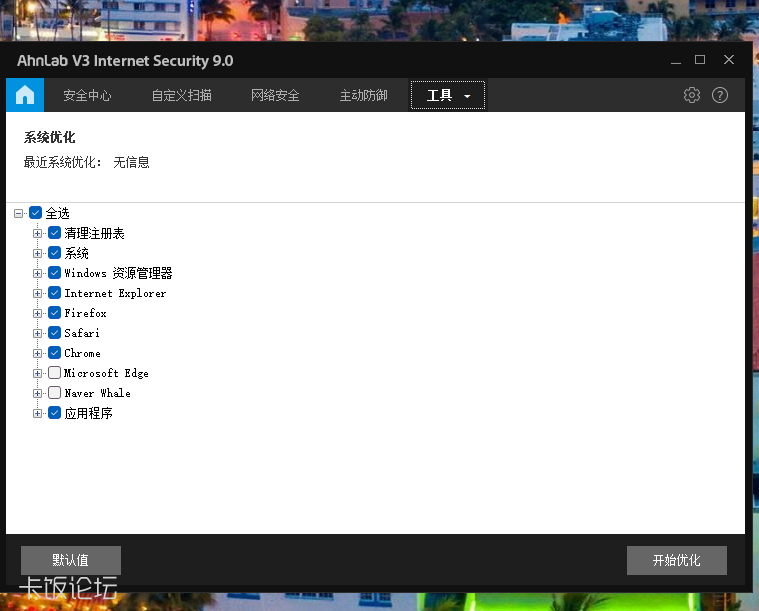The height and width of the screenshot is (611, 759).
Task: Collapse the 全选 tree root
Action: point(18,213)
